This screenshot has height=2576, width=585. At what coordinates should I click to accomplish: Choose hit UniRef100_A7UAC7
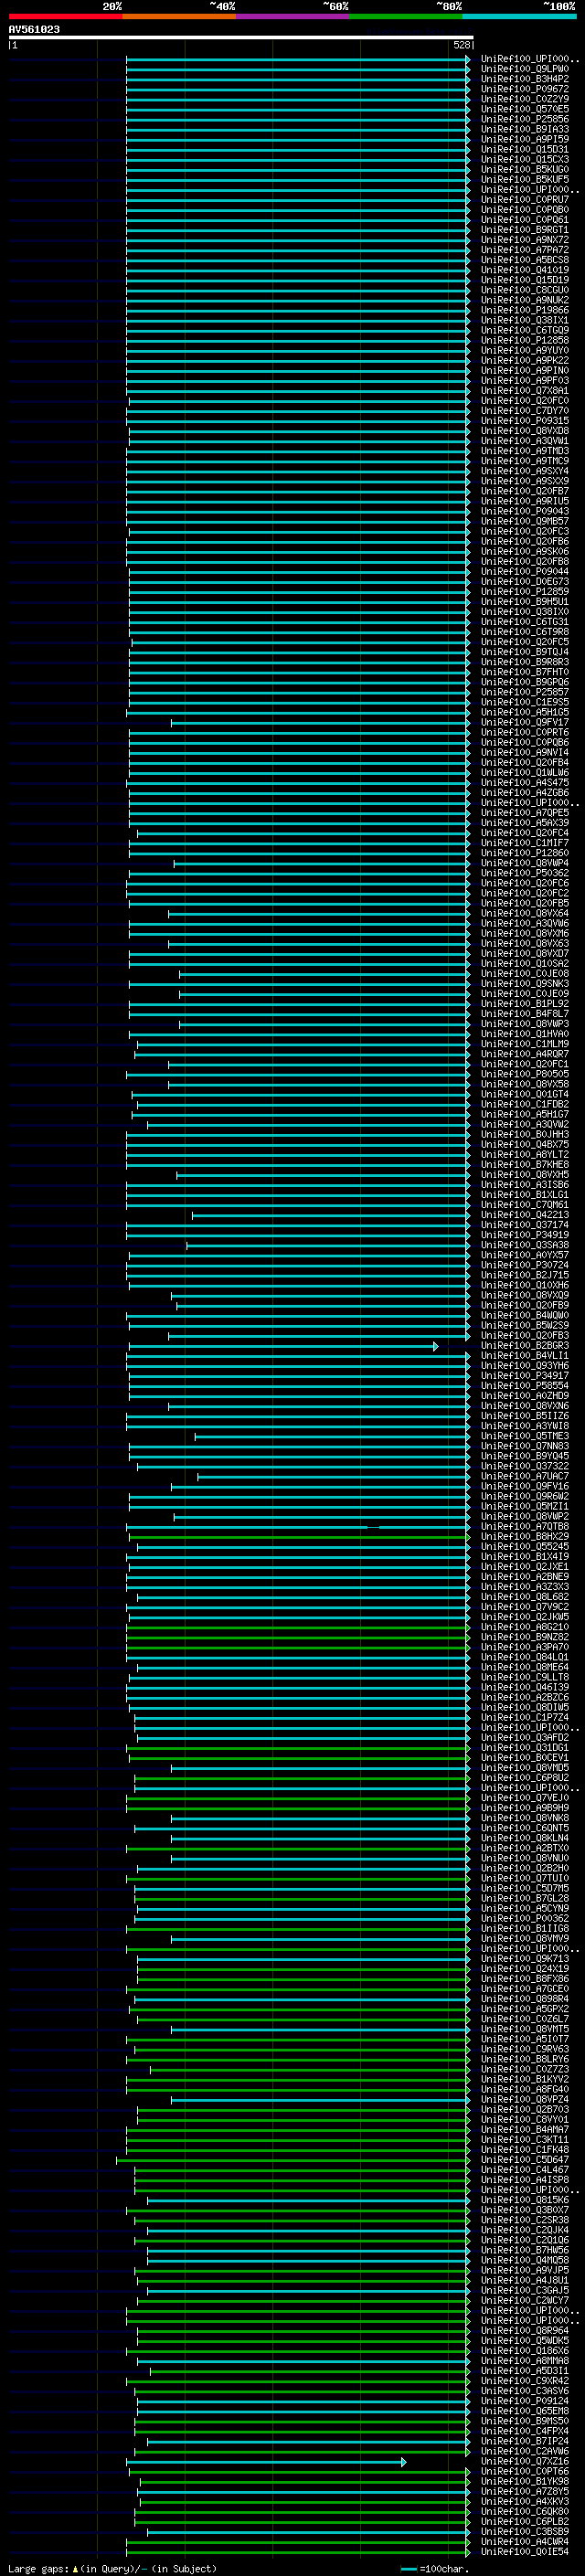point(525,1476)
